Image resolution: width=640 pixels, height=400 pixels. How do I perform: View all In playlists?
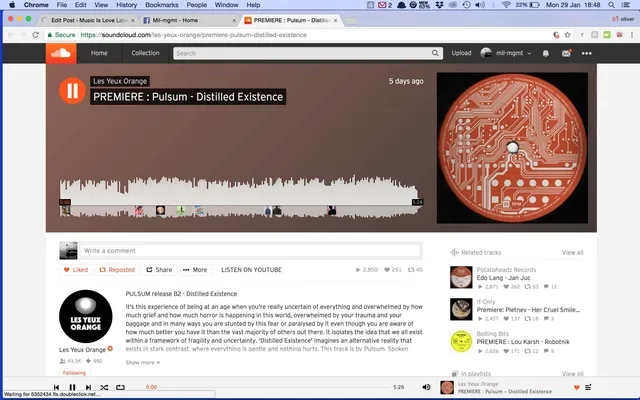572,373
